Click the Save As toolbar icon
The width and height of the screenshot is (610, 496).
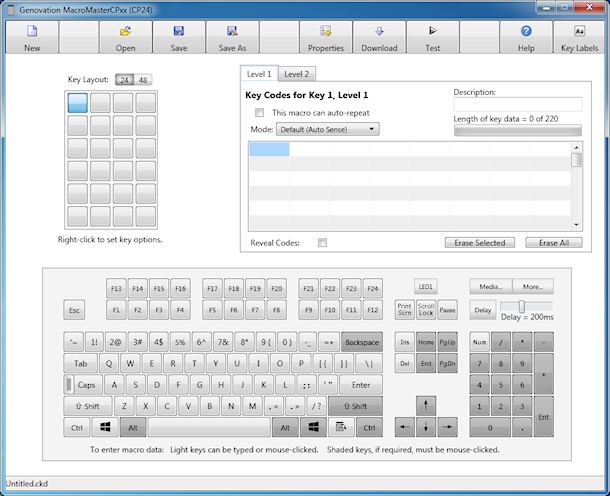point(233,37)
